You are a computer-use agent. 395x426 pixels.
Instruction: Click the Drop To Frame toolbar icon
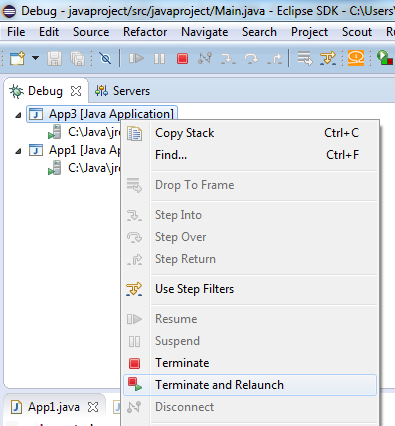pyautogui.click(x=305, y=58)
